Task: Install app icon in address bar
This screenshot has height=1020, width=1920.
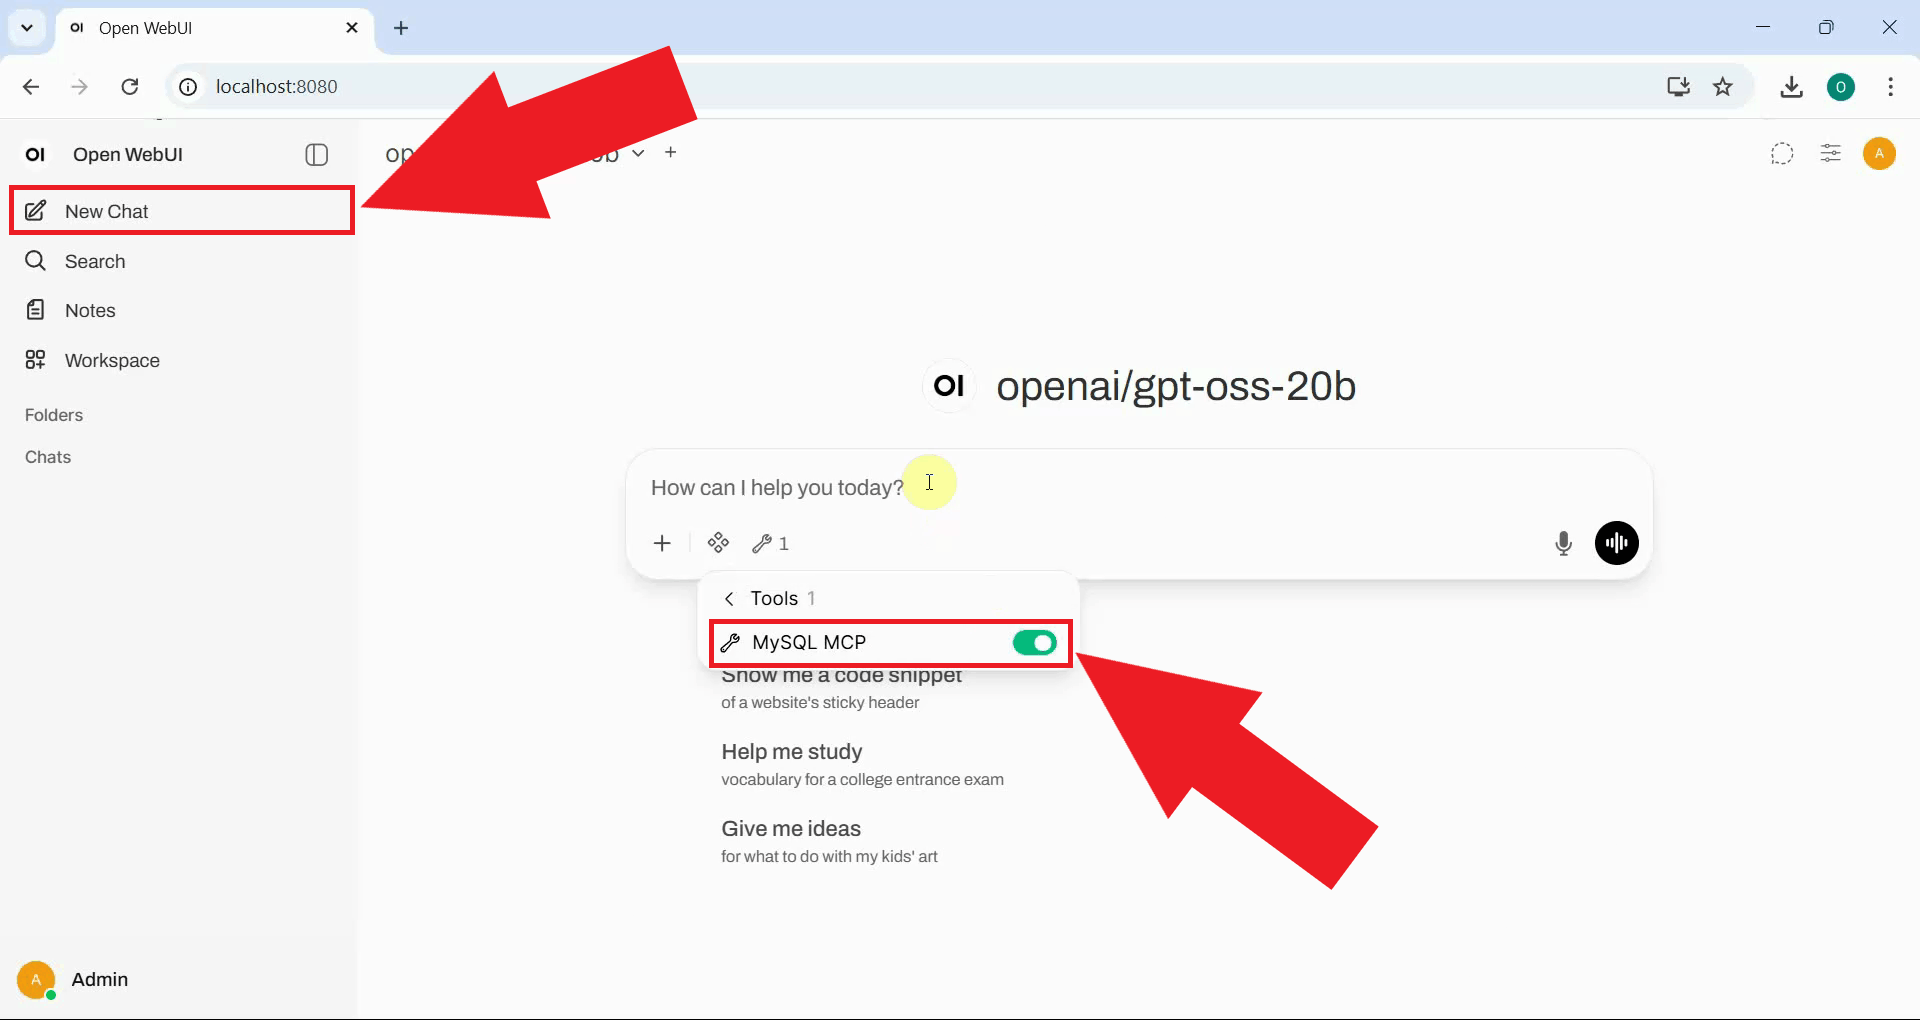Action: pos(1678,87)
